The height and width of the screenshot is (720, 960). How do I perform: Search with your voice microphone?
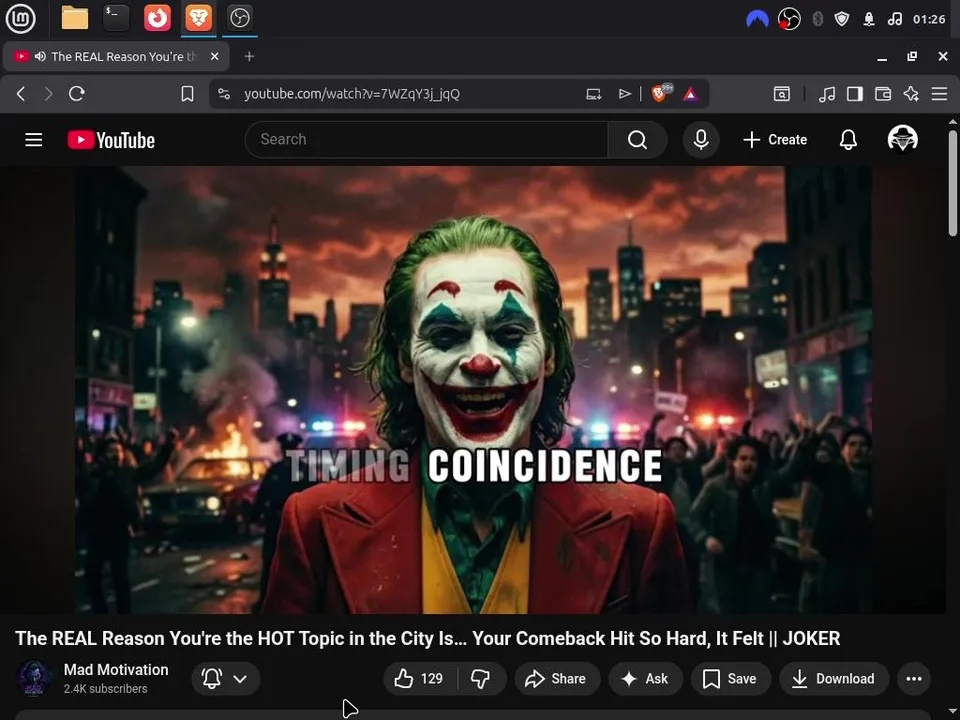pos(701,140)
